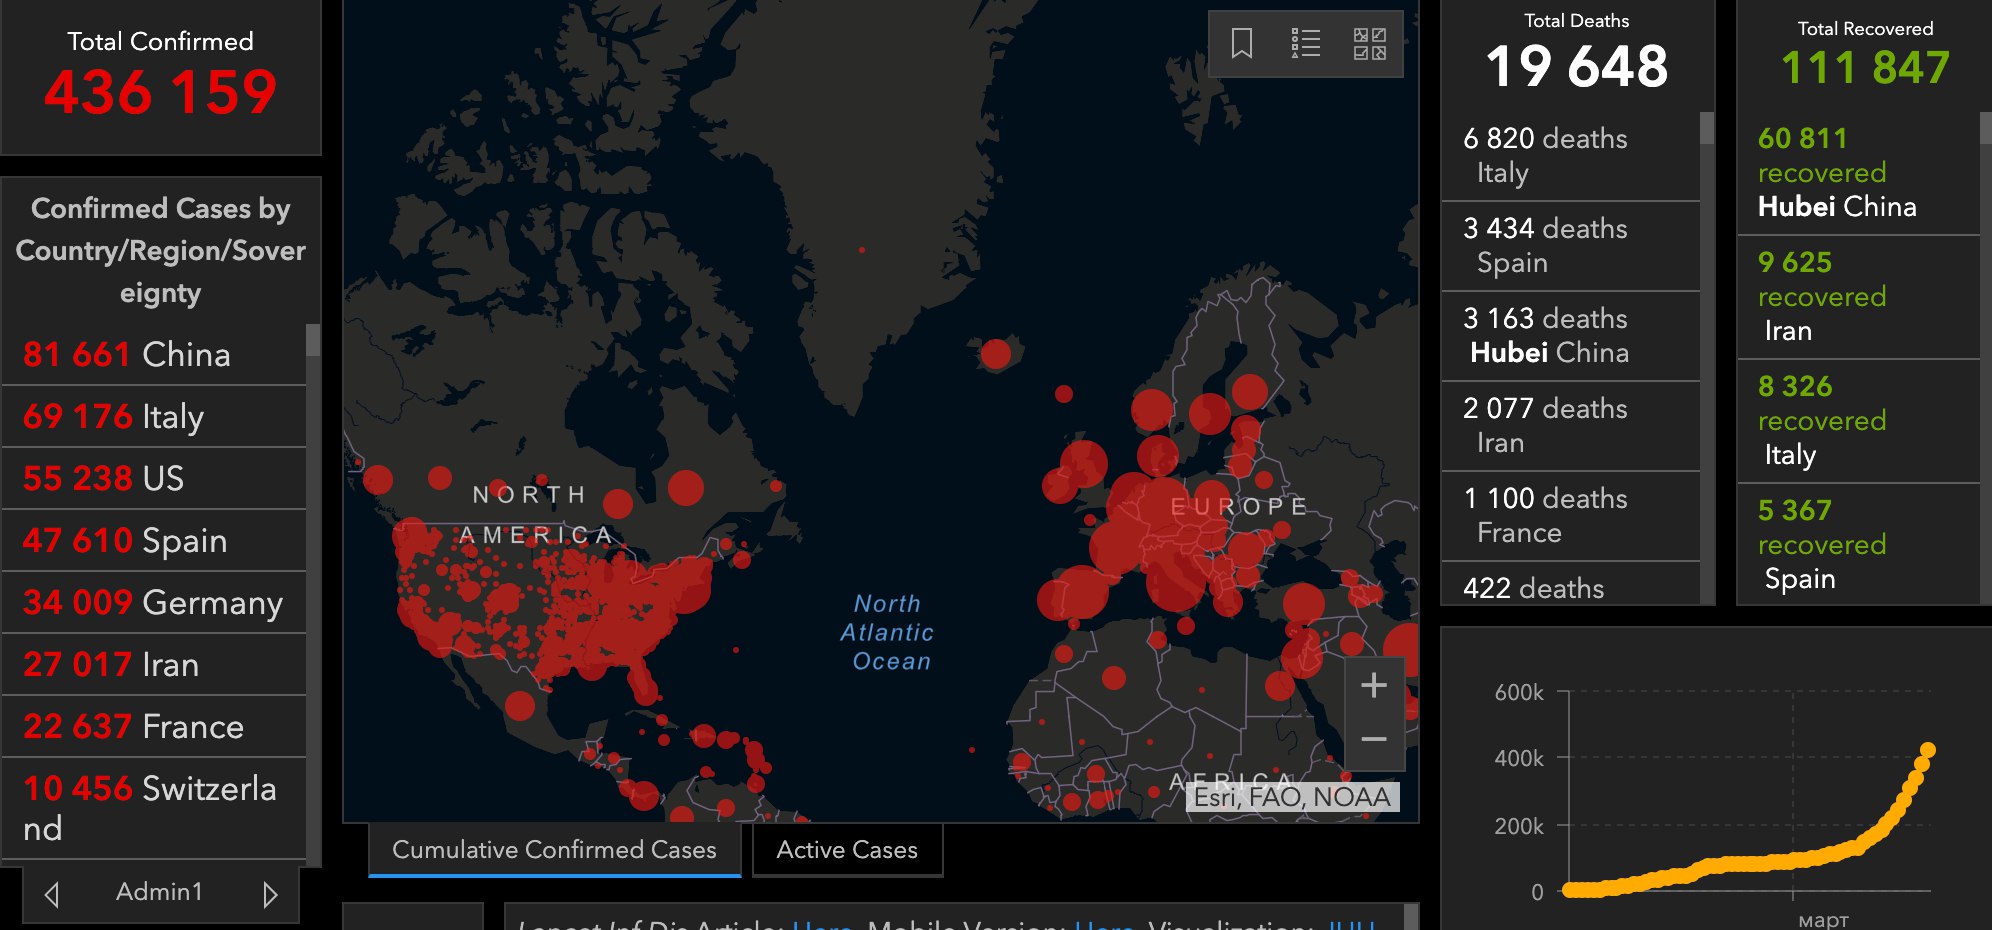Image resolution: width=1992 pixels, height=930 pixels.
Task: Click Confirmed Cases by Country/Region/Sovereignty heading
Action: (161, 250)
